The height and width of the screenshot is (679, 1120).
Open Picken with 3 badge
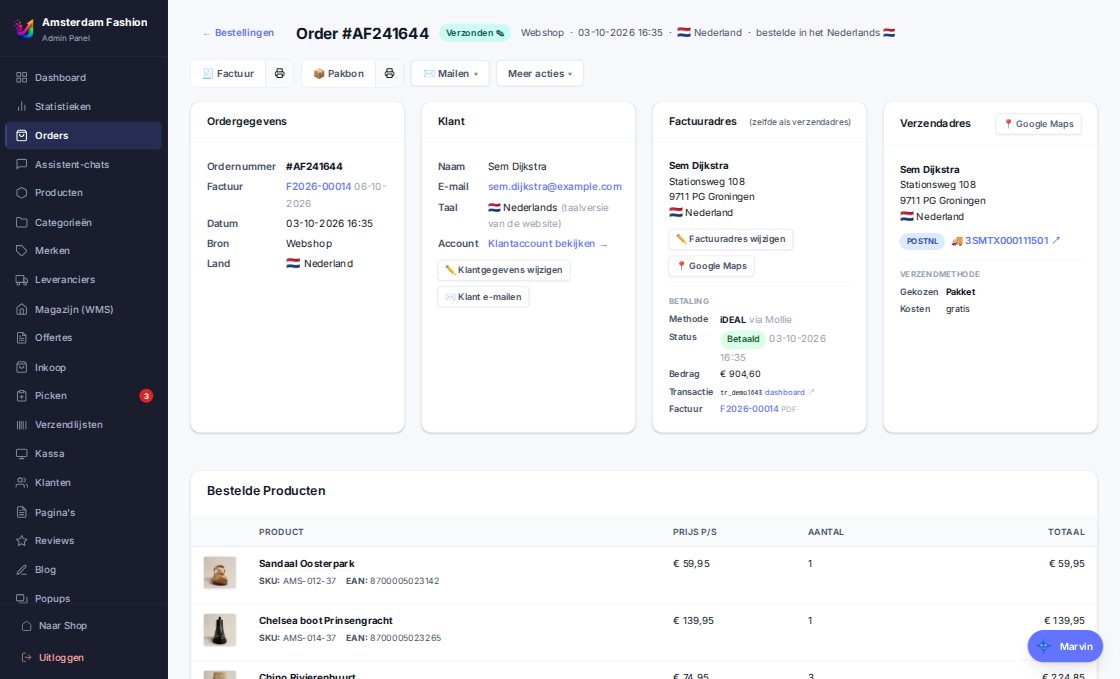click(x=84, y=396)
